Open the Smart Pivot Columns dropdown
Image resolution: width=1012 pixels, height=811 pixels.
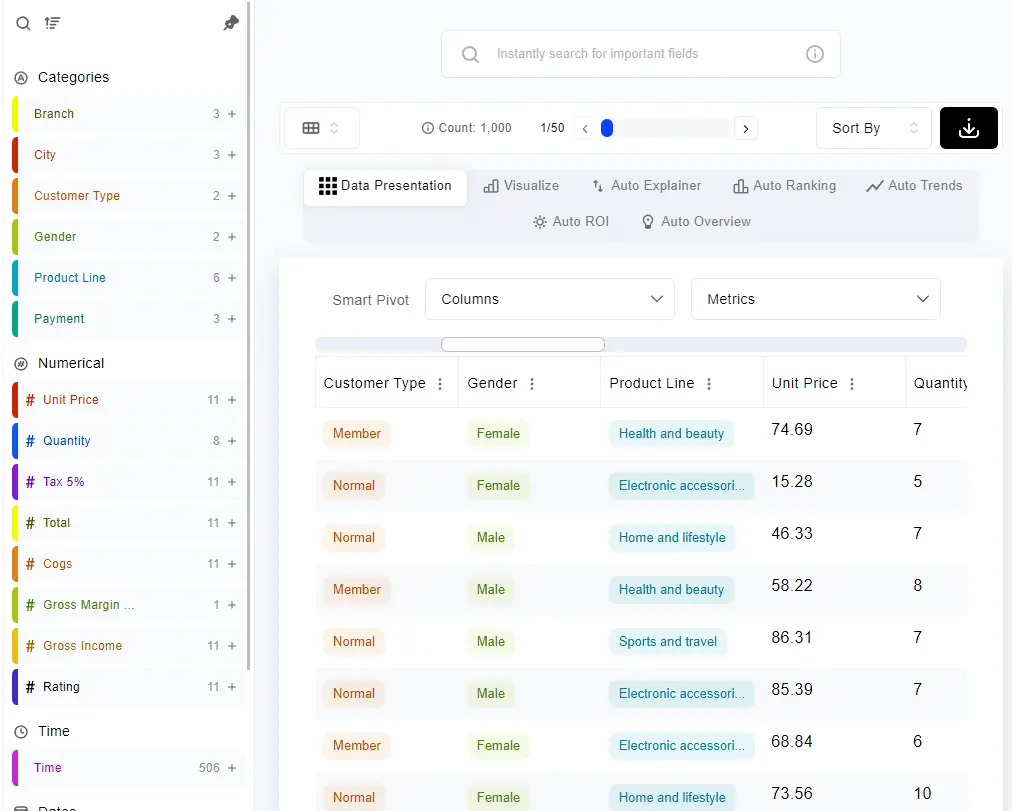(549, 299)
